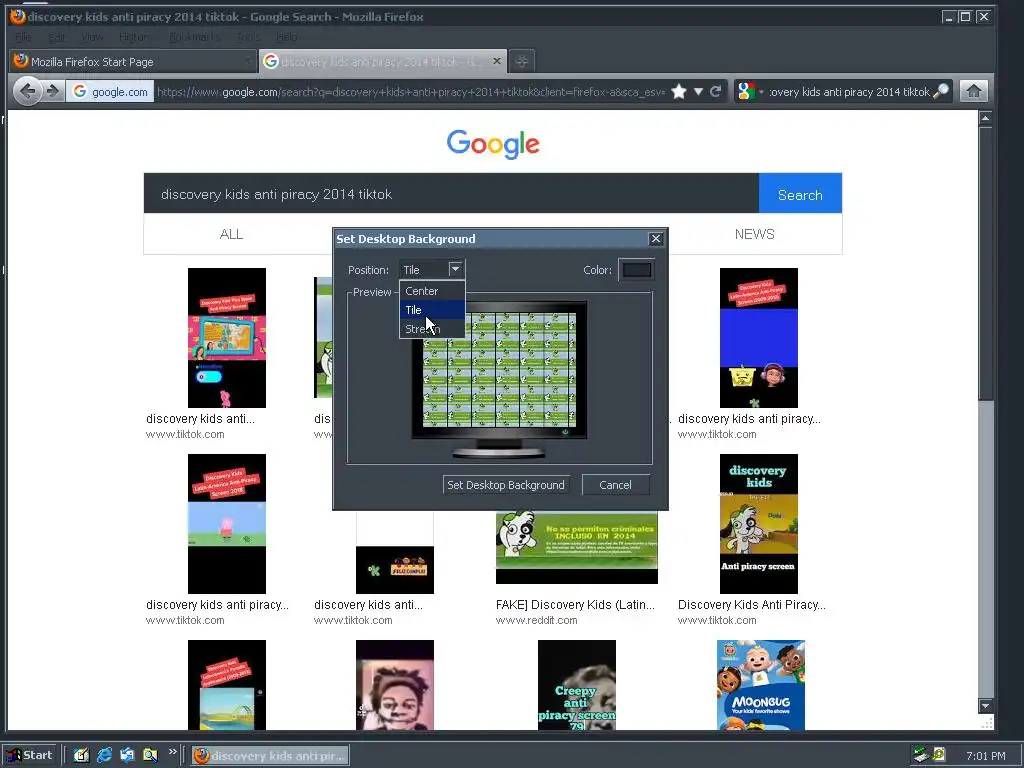
Task: Click the network system tray icon
Action: coord(921,755)
